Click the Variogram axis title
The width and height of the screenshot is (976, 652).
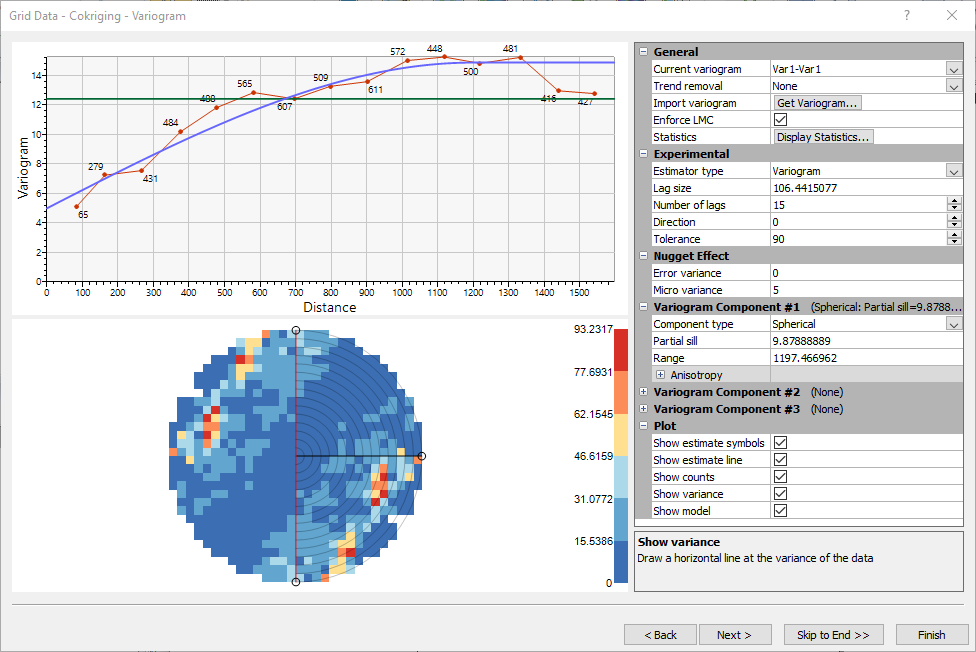tap(23, 168)
